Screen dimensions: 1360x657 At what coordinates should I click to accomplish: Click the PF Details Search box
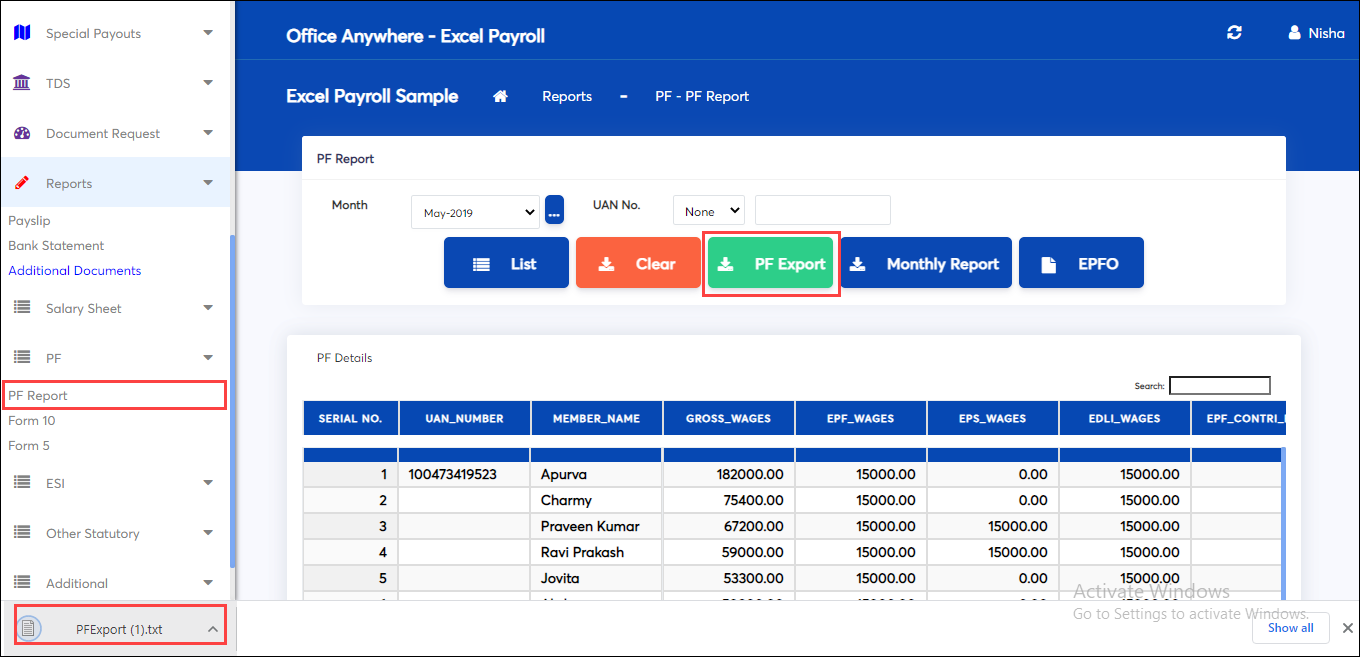pyautogui.click(x=1220, y=385)
